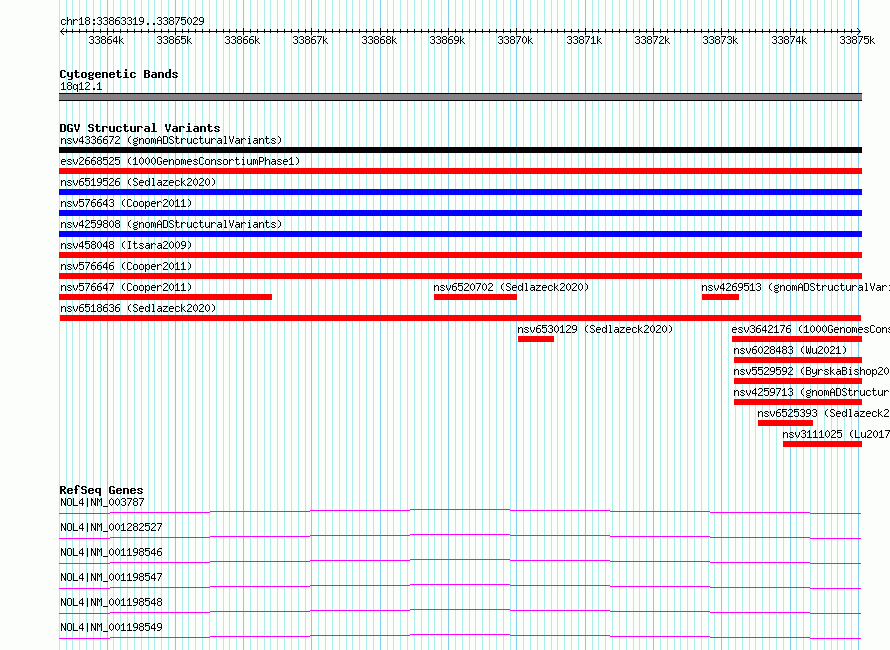Open the nsv576646 (Cooper2011) label
Image resolution: width=890 pixels, height=650 pixels.
tap(126, 266)
